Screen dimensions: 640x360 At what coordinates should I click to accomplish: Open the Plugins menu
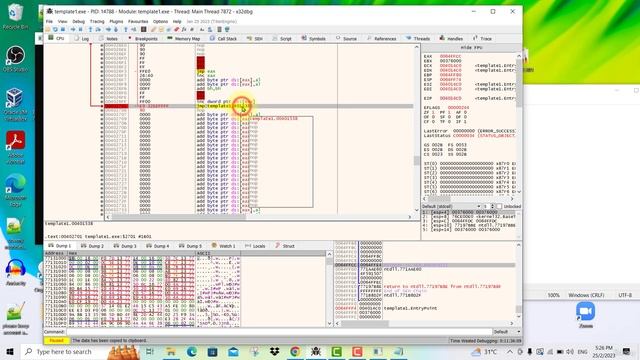click(116, 21)
